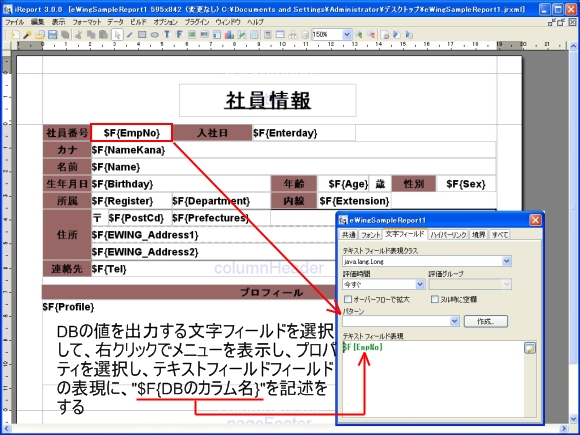Click the Compile report icon
This screenshot has width=580, height=435.
coord(385,35)
